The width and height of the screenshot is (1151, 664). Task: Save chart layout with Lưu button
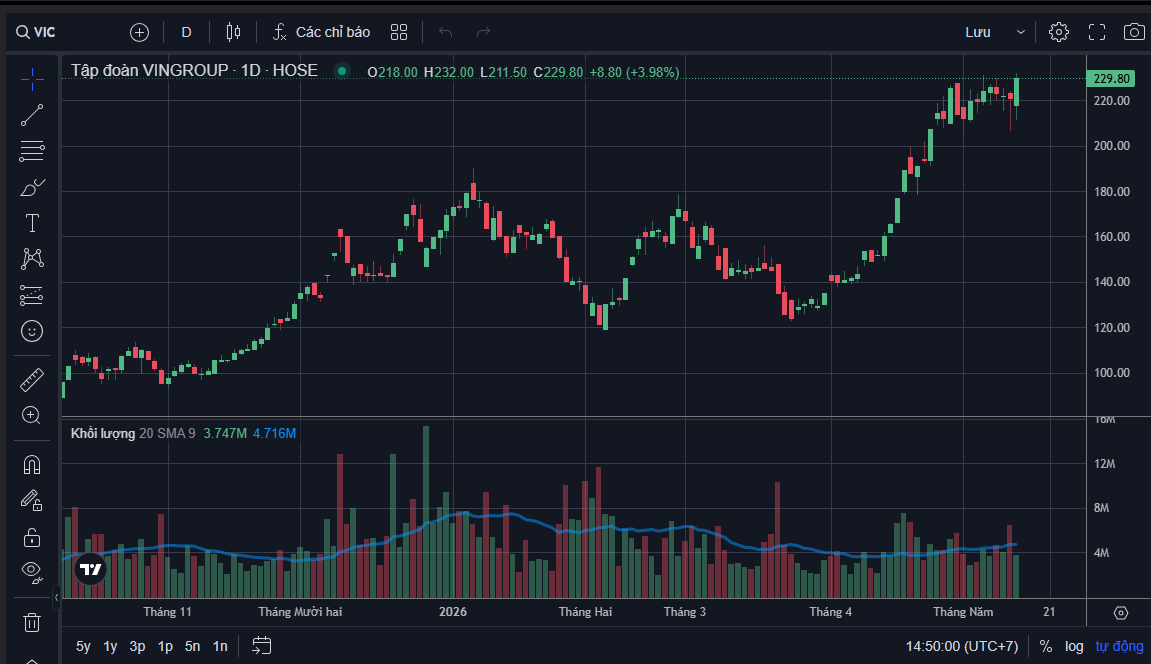coord(978,32)
